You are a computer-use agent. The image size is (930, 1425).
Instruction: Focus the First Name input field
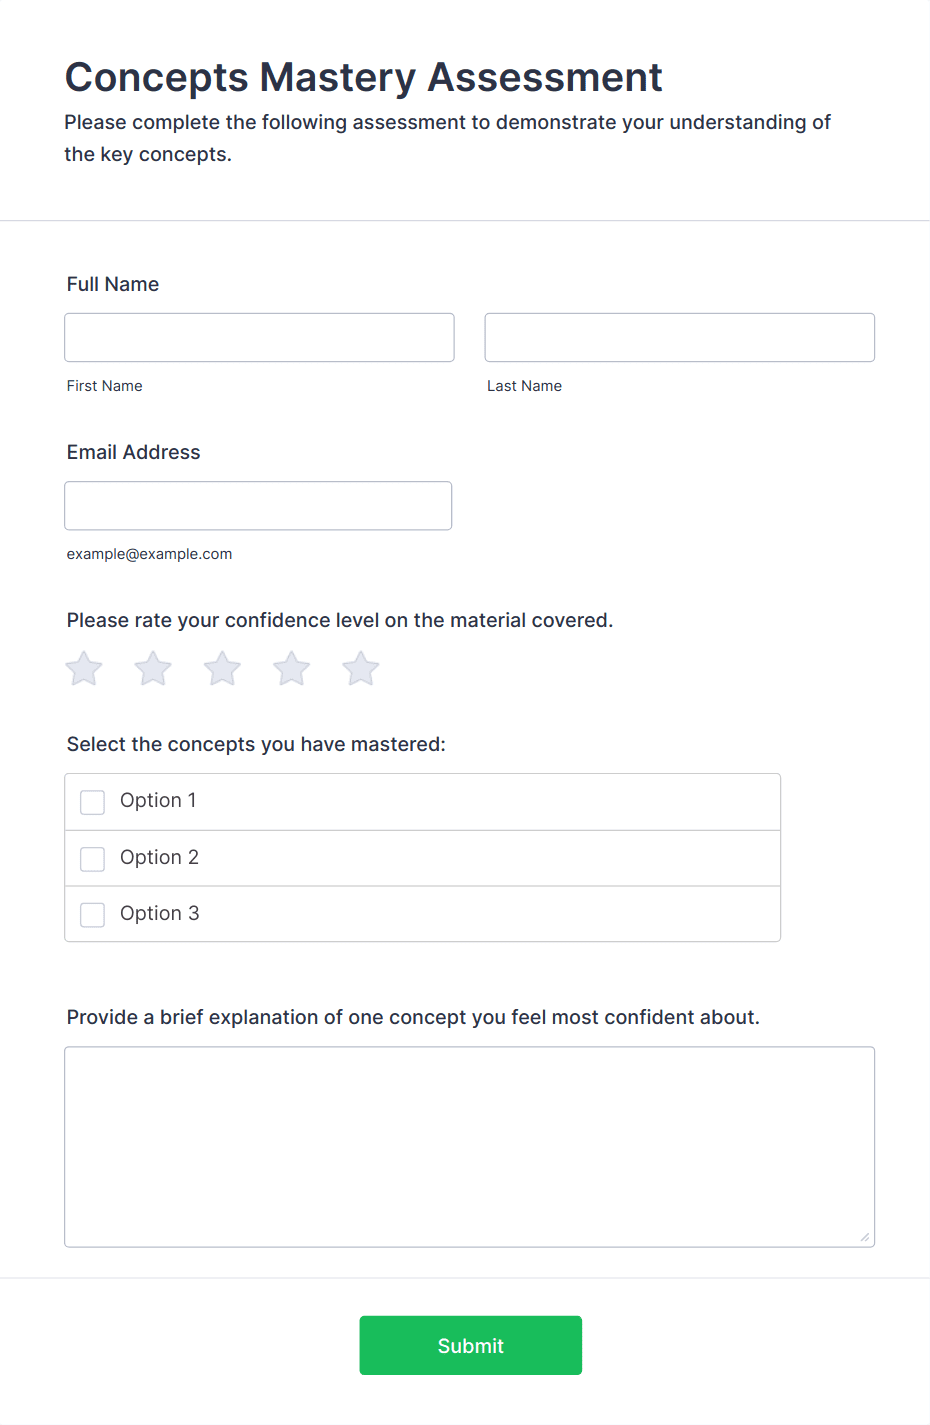tap(259, 338)
